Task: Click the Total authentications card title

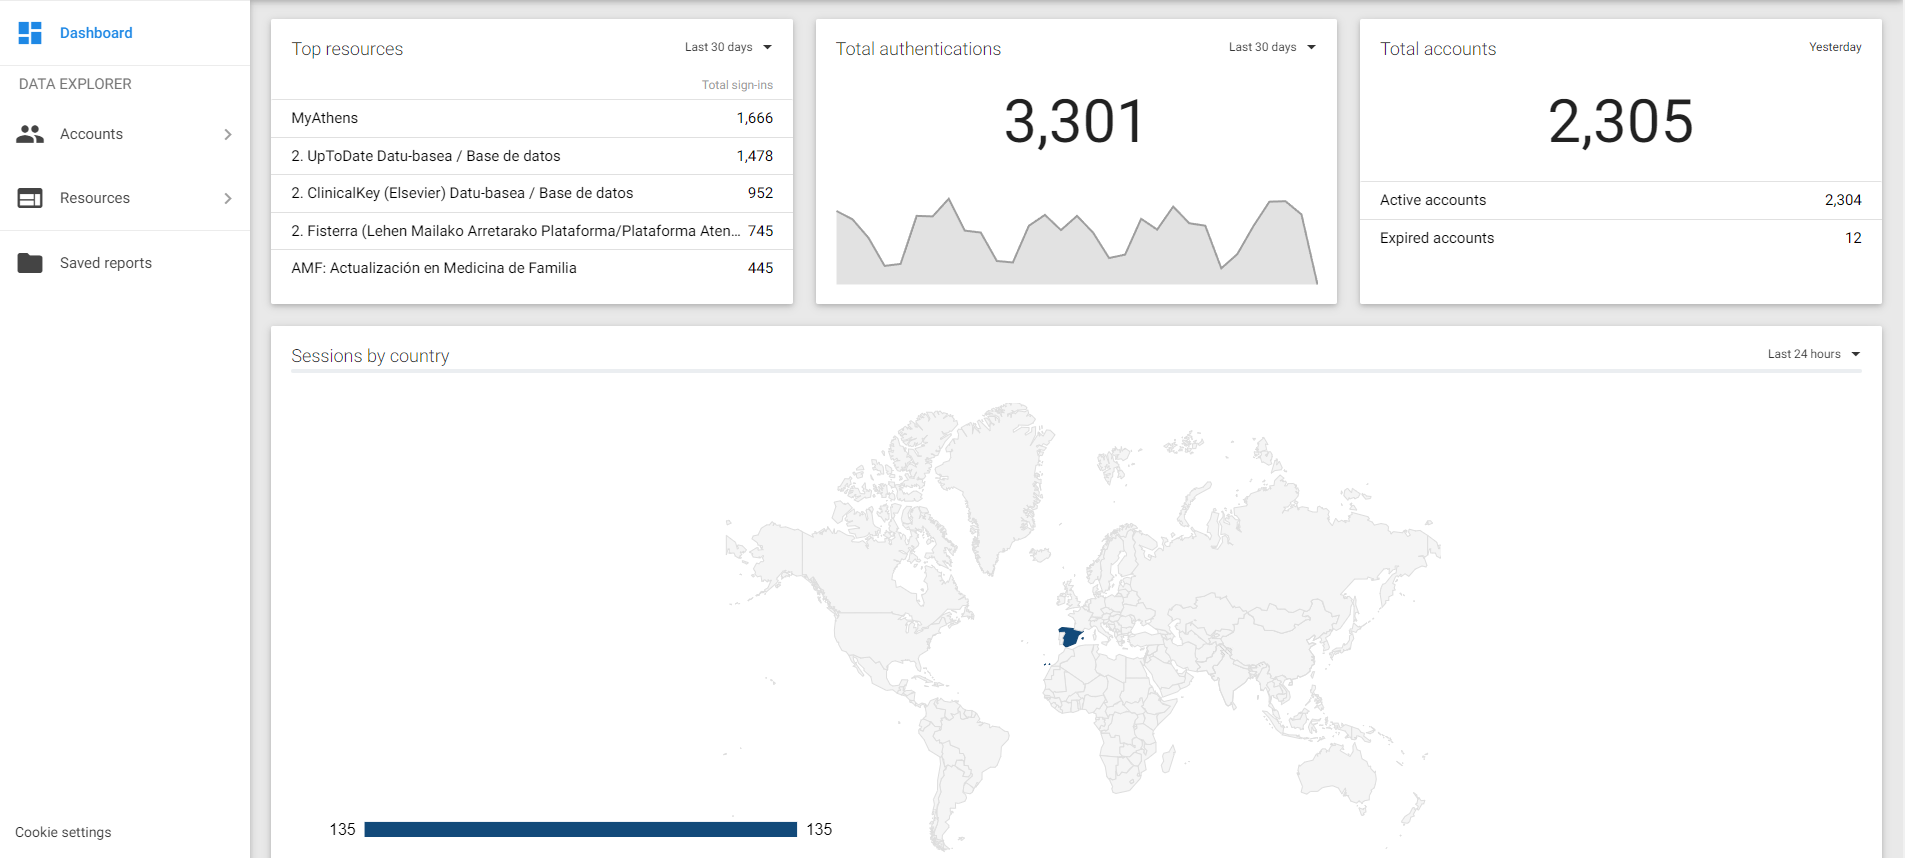Action: coord(918,49)
